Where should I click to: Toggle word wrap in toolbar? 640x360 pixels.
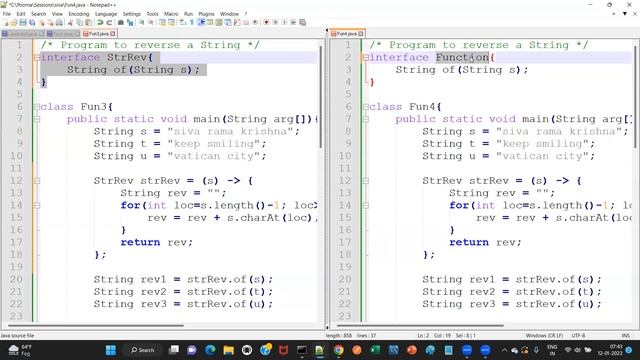(x=182, y=22)
